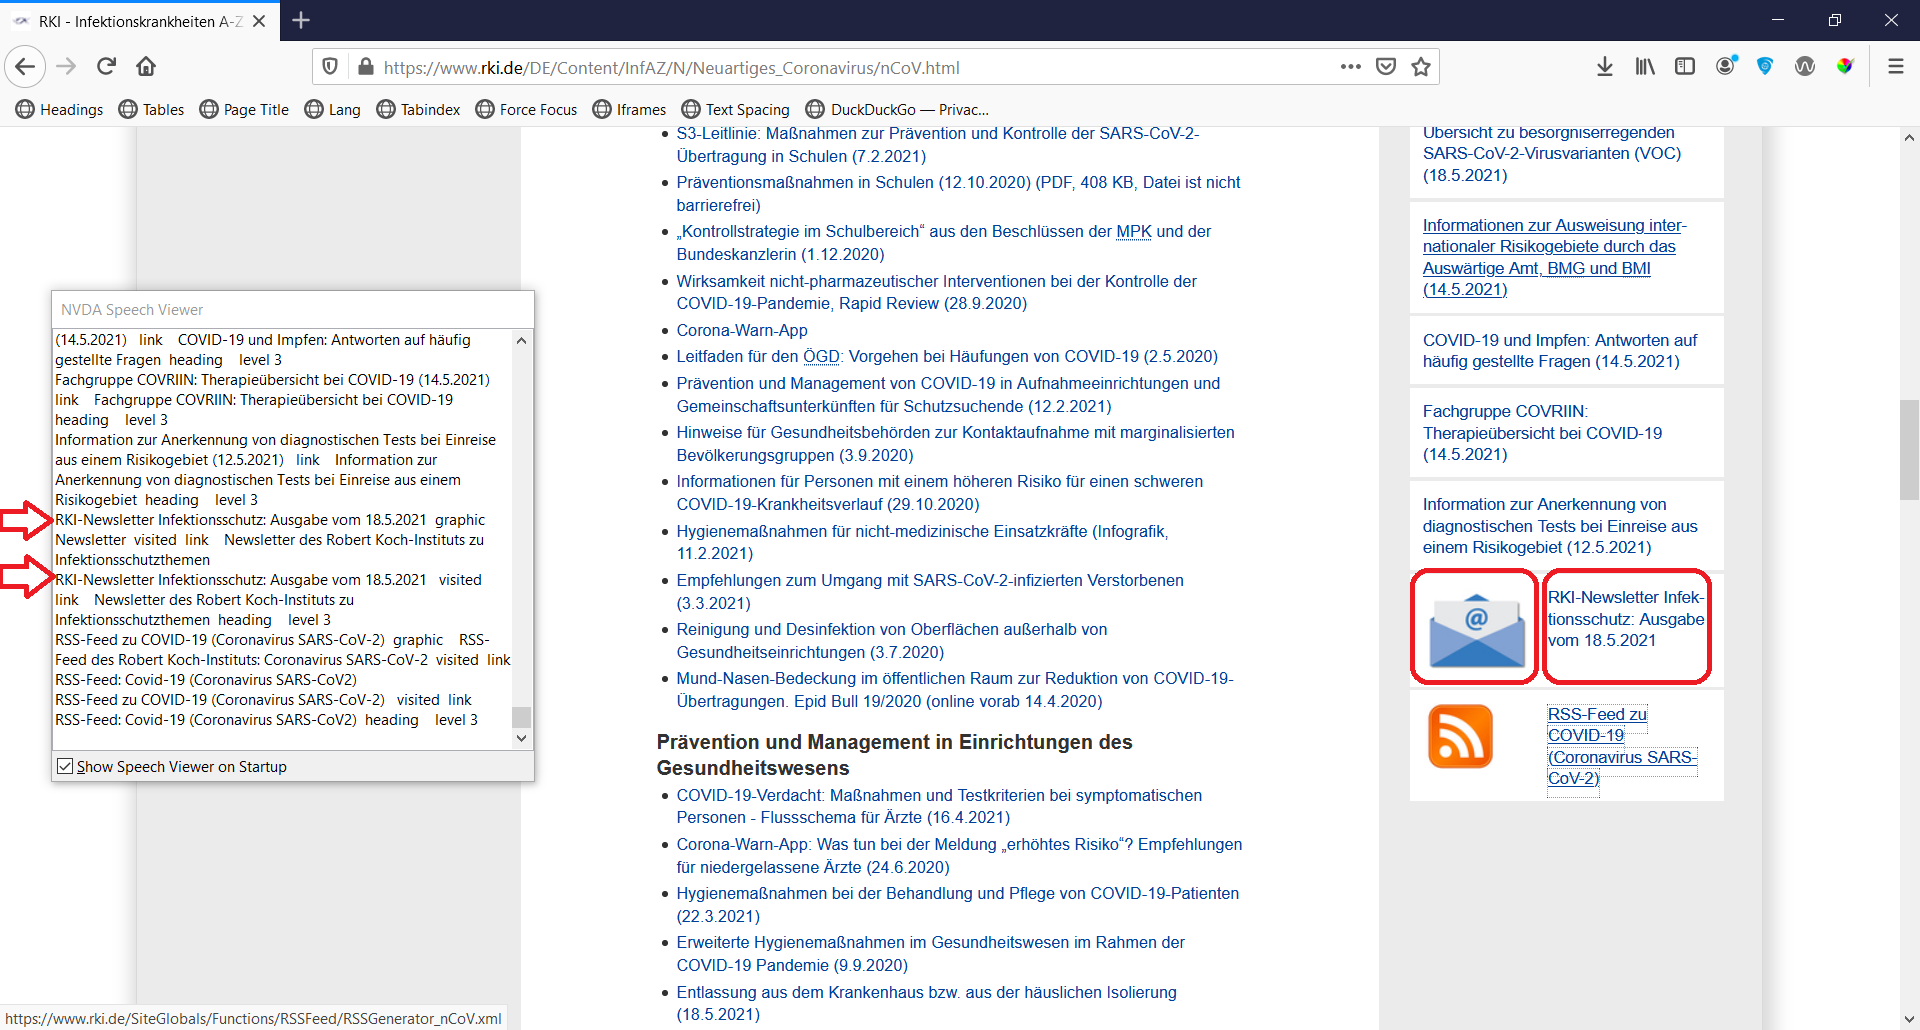The width and height of the screenshot is (1920, 1030).
Task: Show site security padlock information
Action: pyautogui.click(x=365, y=67)
